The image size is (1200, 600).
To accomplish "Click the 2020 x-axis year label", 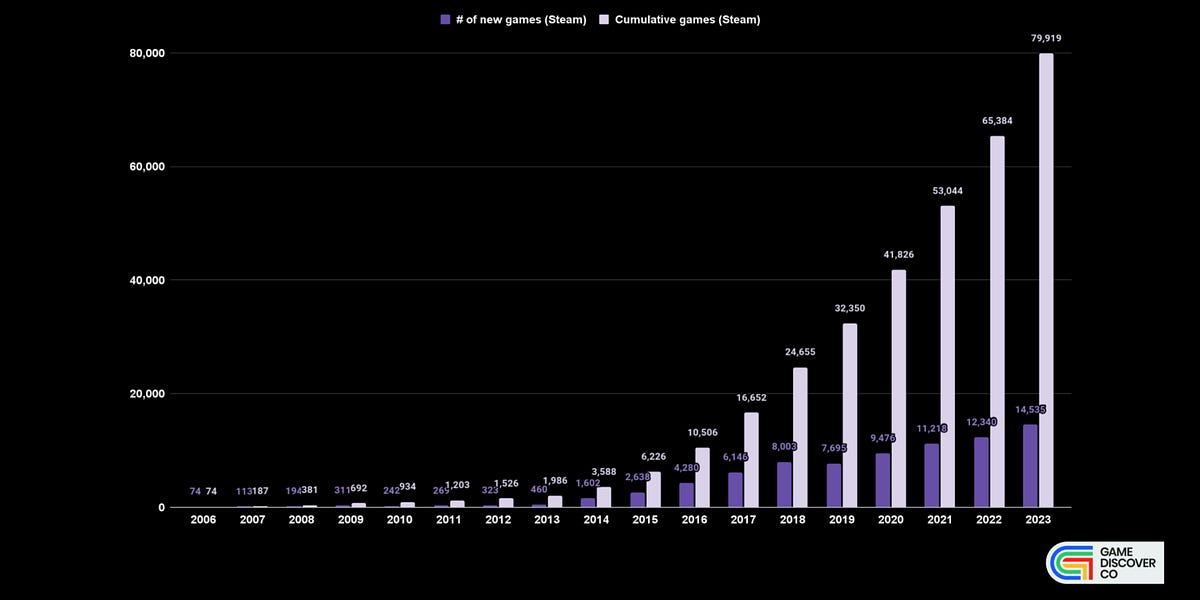I will 891,520.
